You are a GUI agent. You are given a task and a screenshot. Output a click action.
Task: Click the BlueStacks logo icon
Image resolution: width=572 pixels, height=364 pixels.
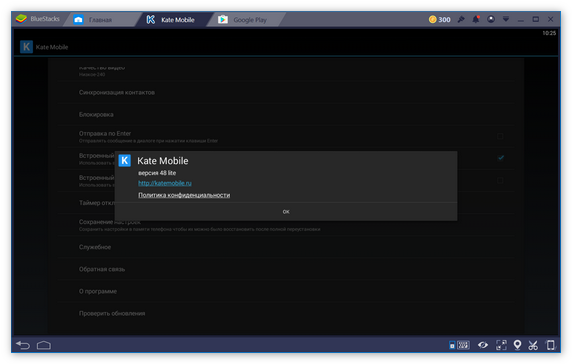pos(22,19)
